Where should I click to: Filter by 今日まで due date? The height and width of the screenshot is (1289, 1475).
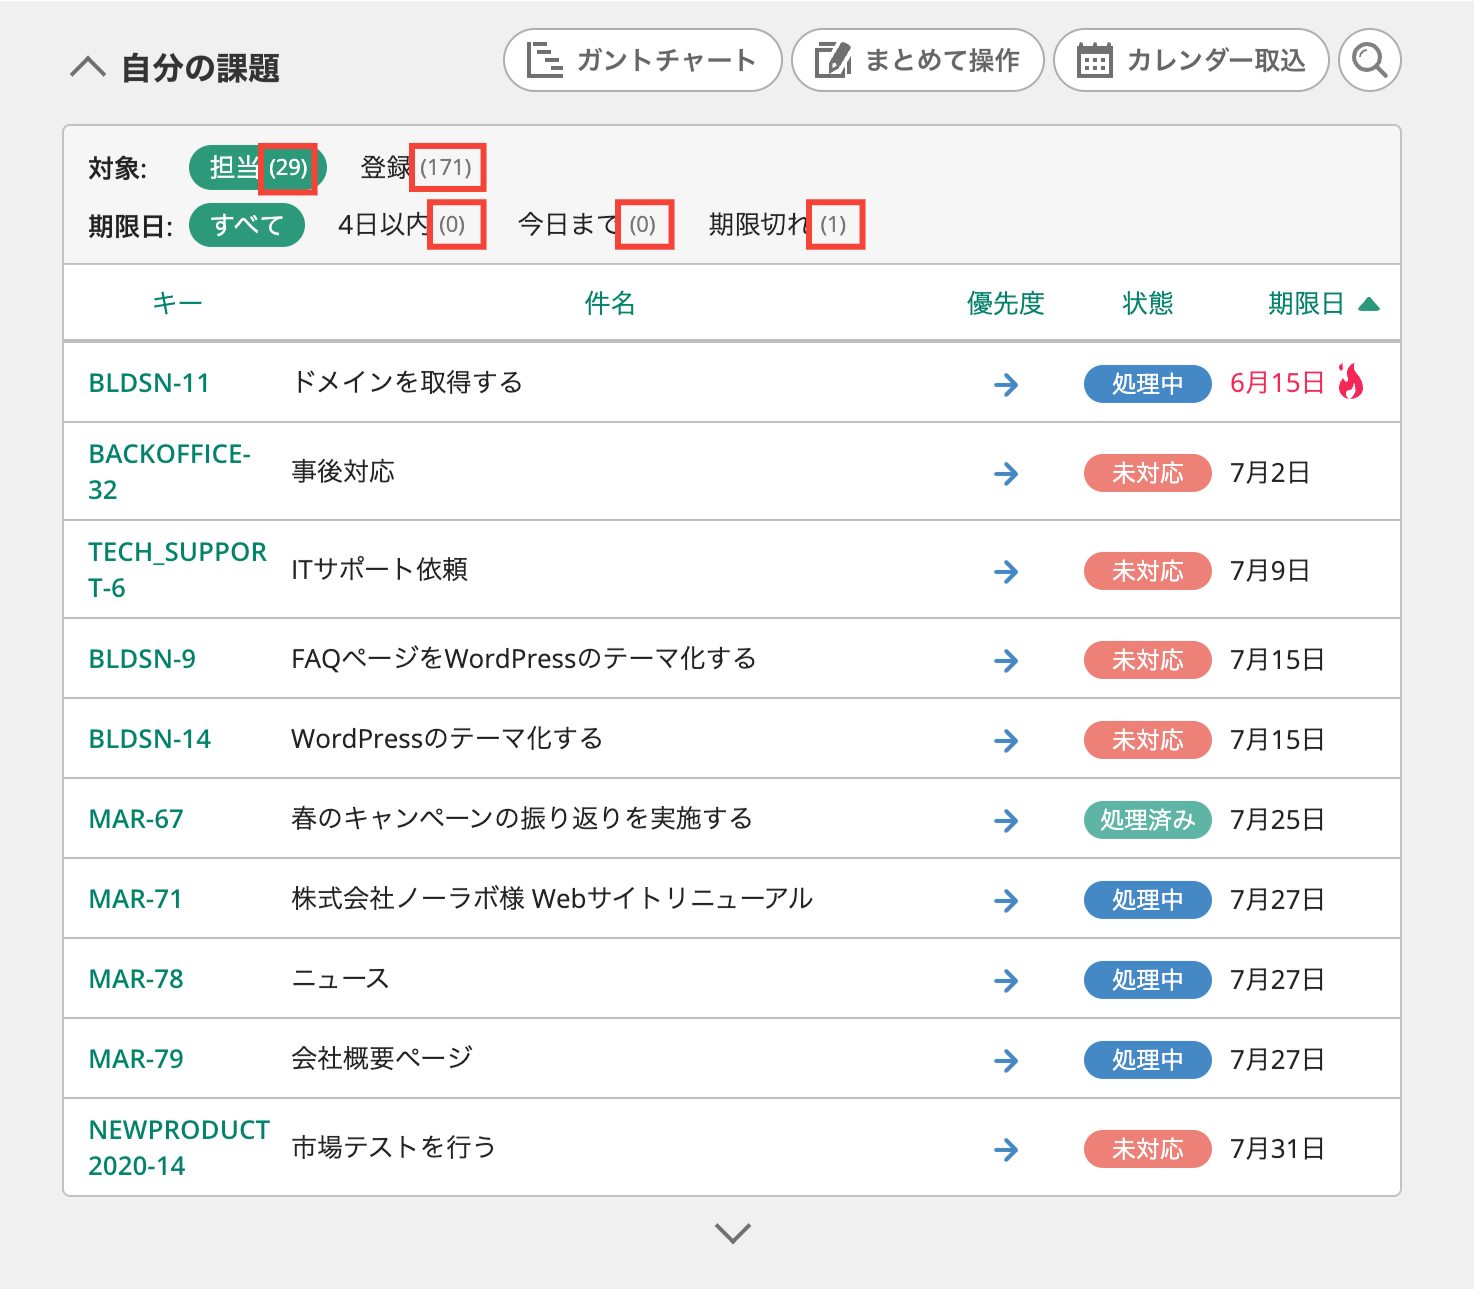click(587, 224)
